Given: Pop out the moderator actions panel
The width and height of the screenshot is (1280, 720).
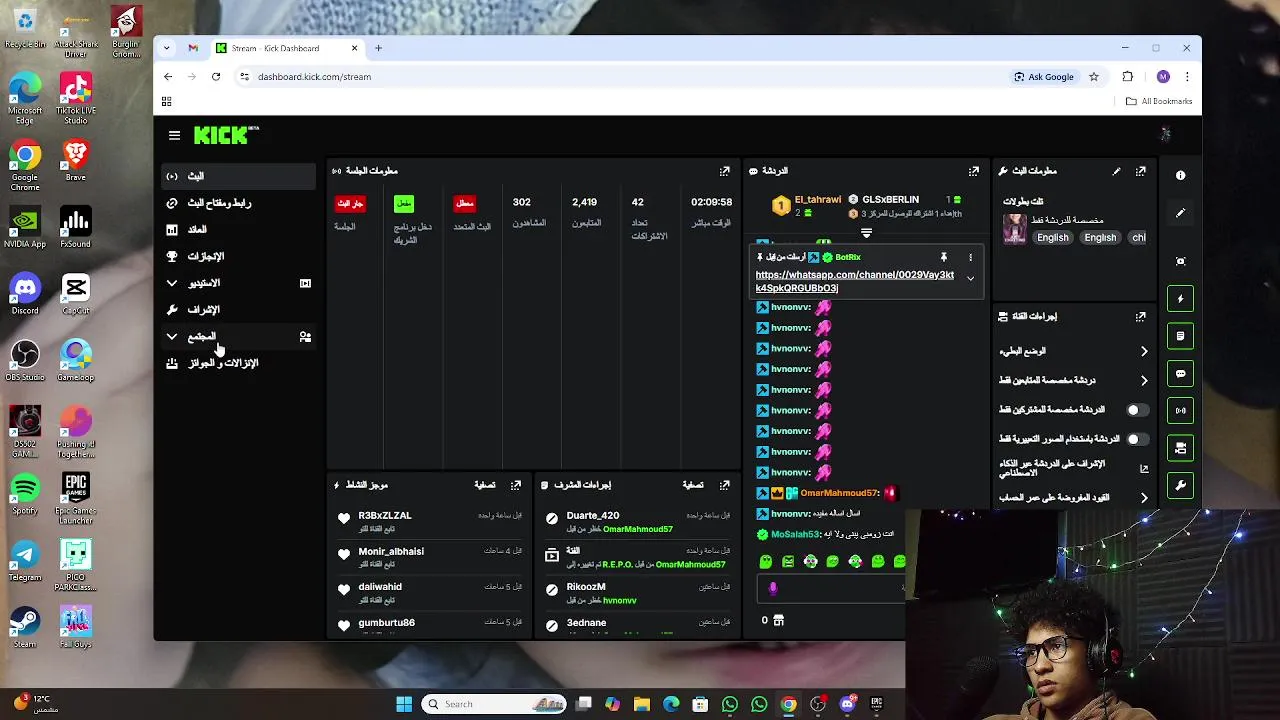Looking at the screenshot, I should [725, 485].
